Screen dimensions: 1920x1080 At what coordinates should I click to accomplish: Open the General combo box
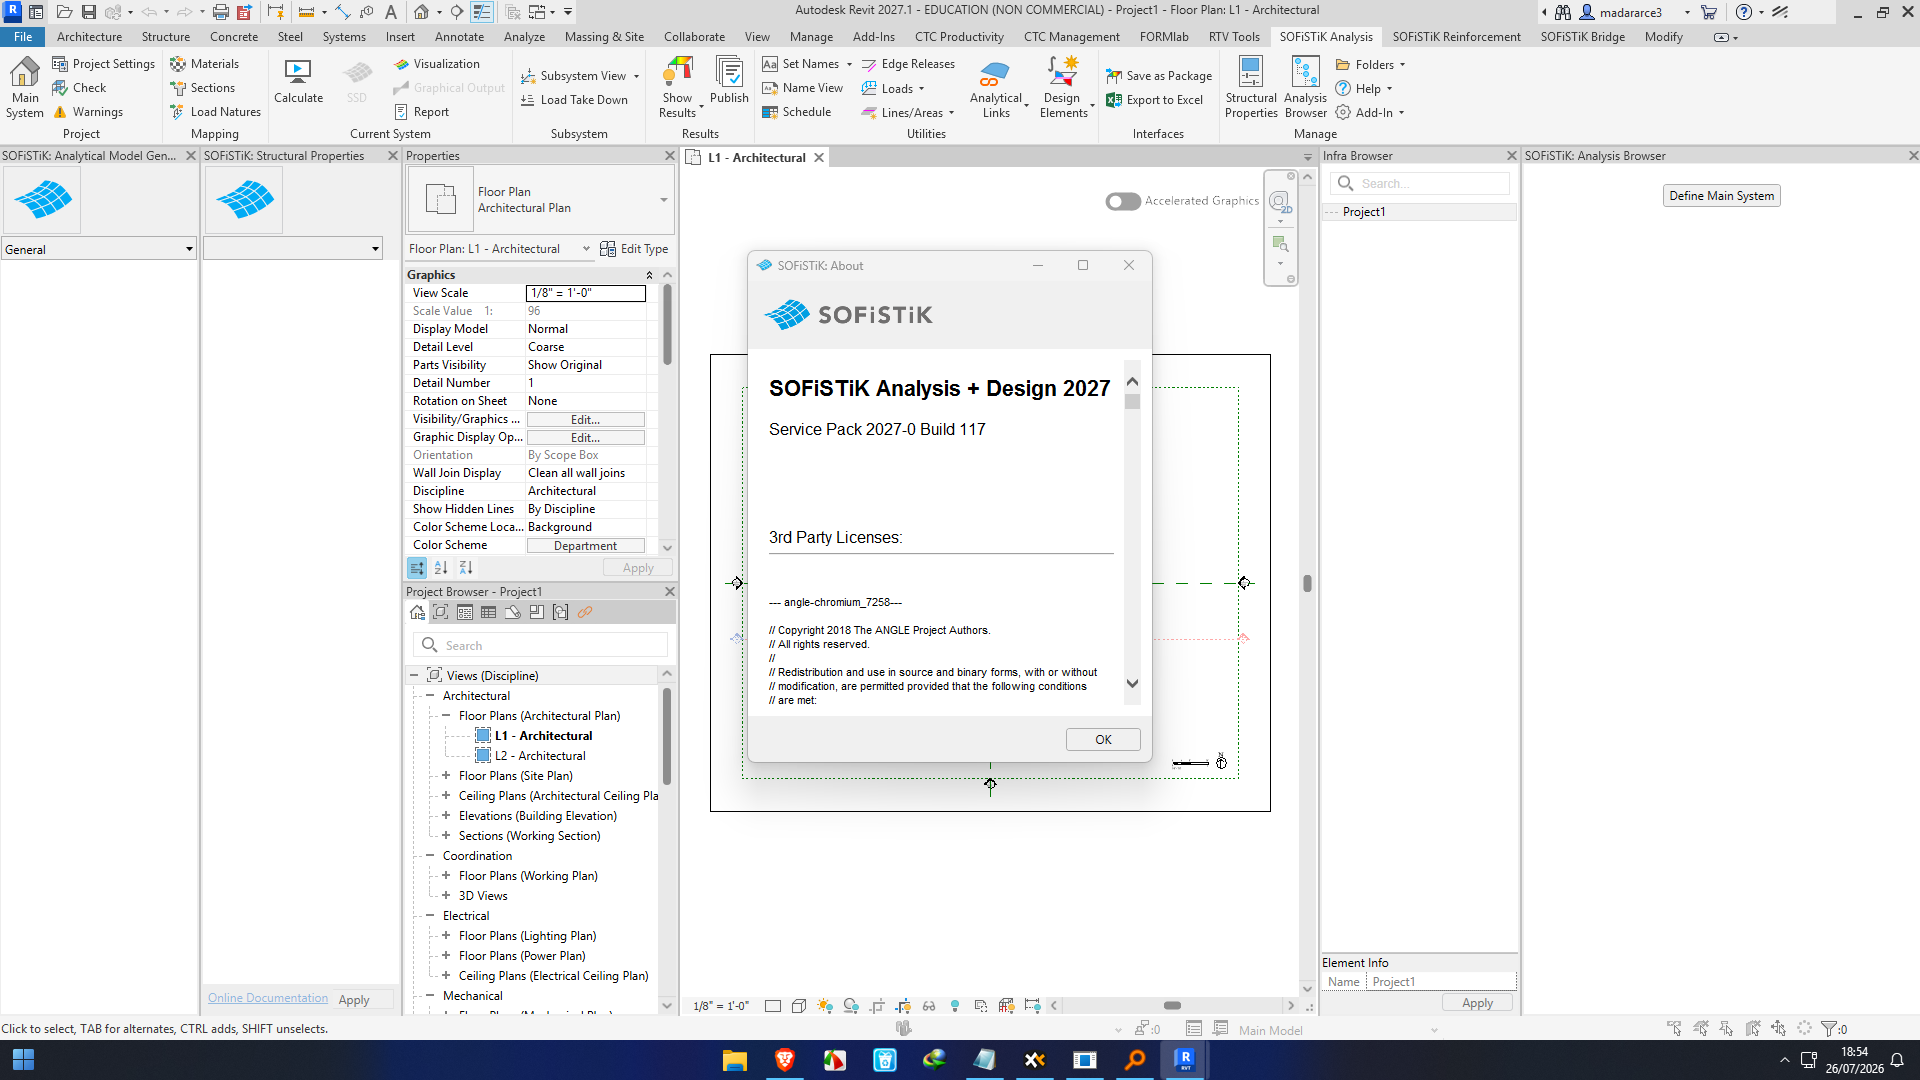[98, 249]
